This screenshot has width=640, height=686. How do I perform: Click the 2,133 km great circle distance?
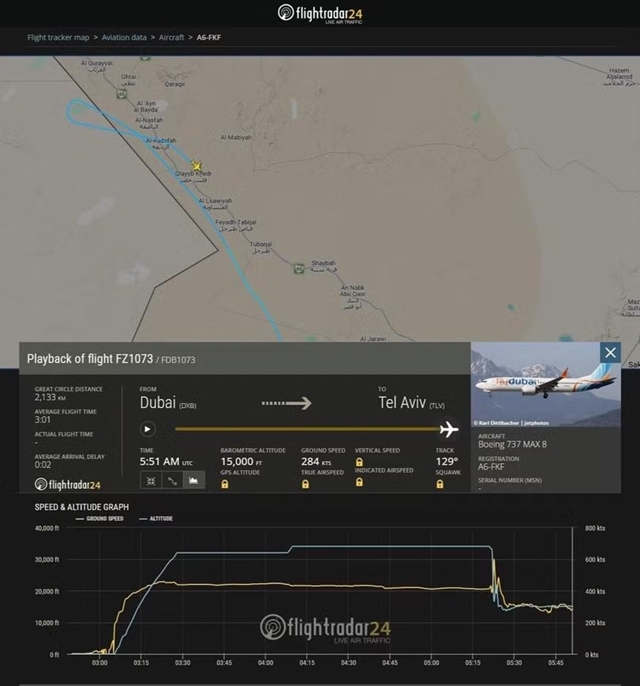coord(50,397)
